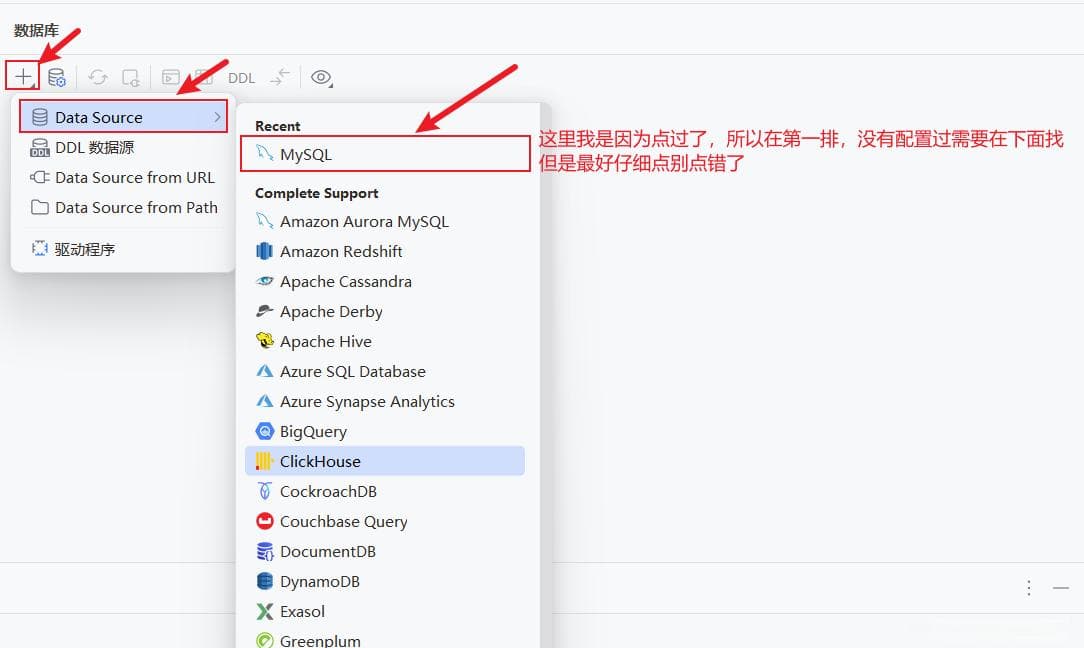Screen dimensions: 1084x648
Task: Click the DDL toolbar button
Action: click(x=241, y=78)
